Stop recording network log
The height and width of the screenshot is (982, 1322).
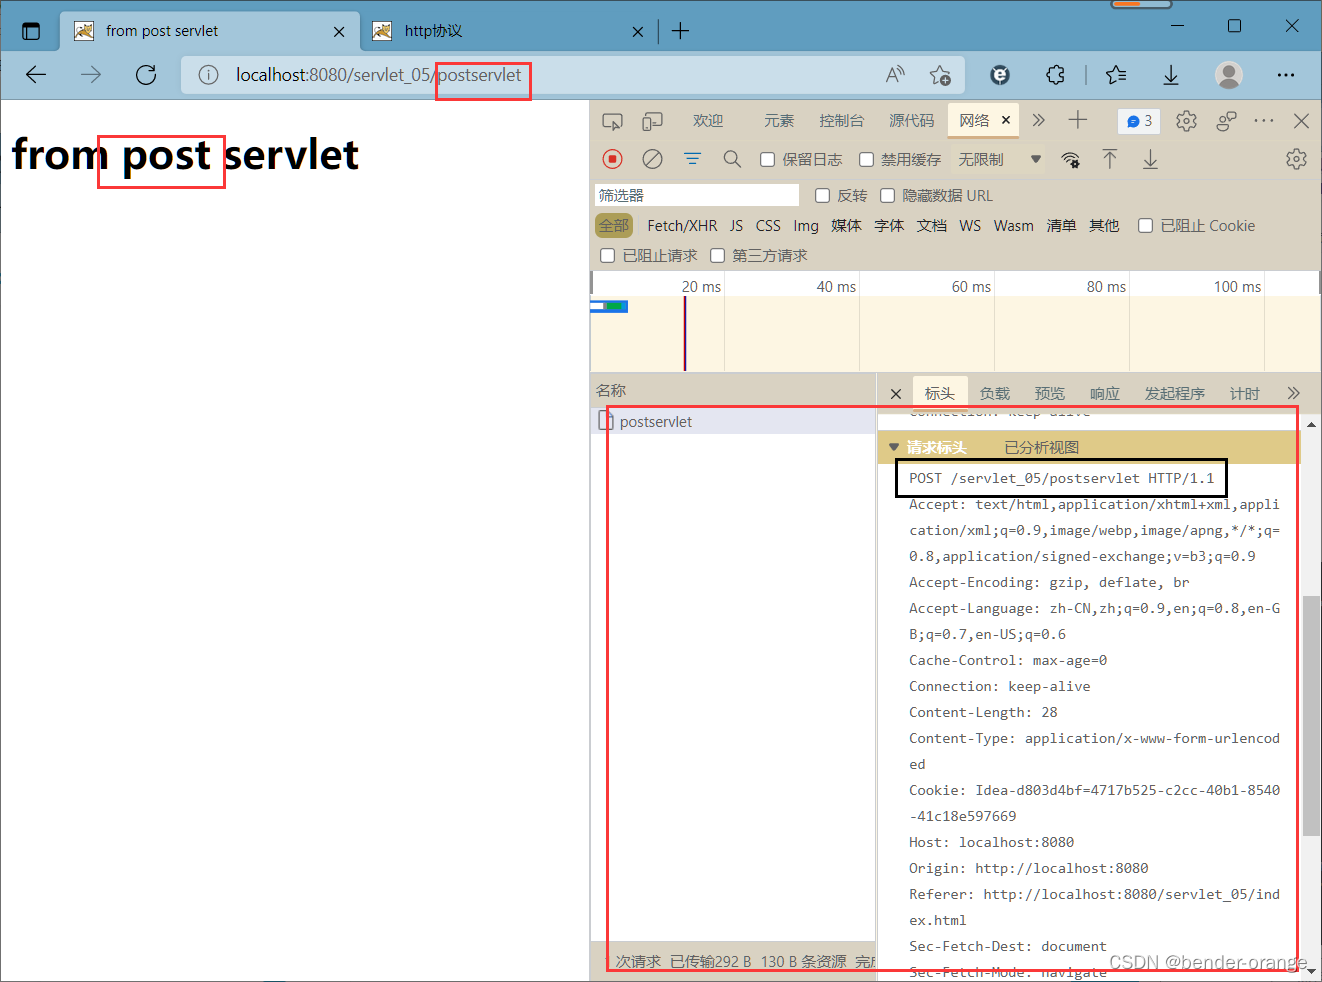click(x=613, y=159)
